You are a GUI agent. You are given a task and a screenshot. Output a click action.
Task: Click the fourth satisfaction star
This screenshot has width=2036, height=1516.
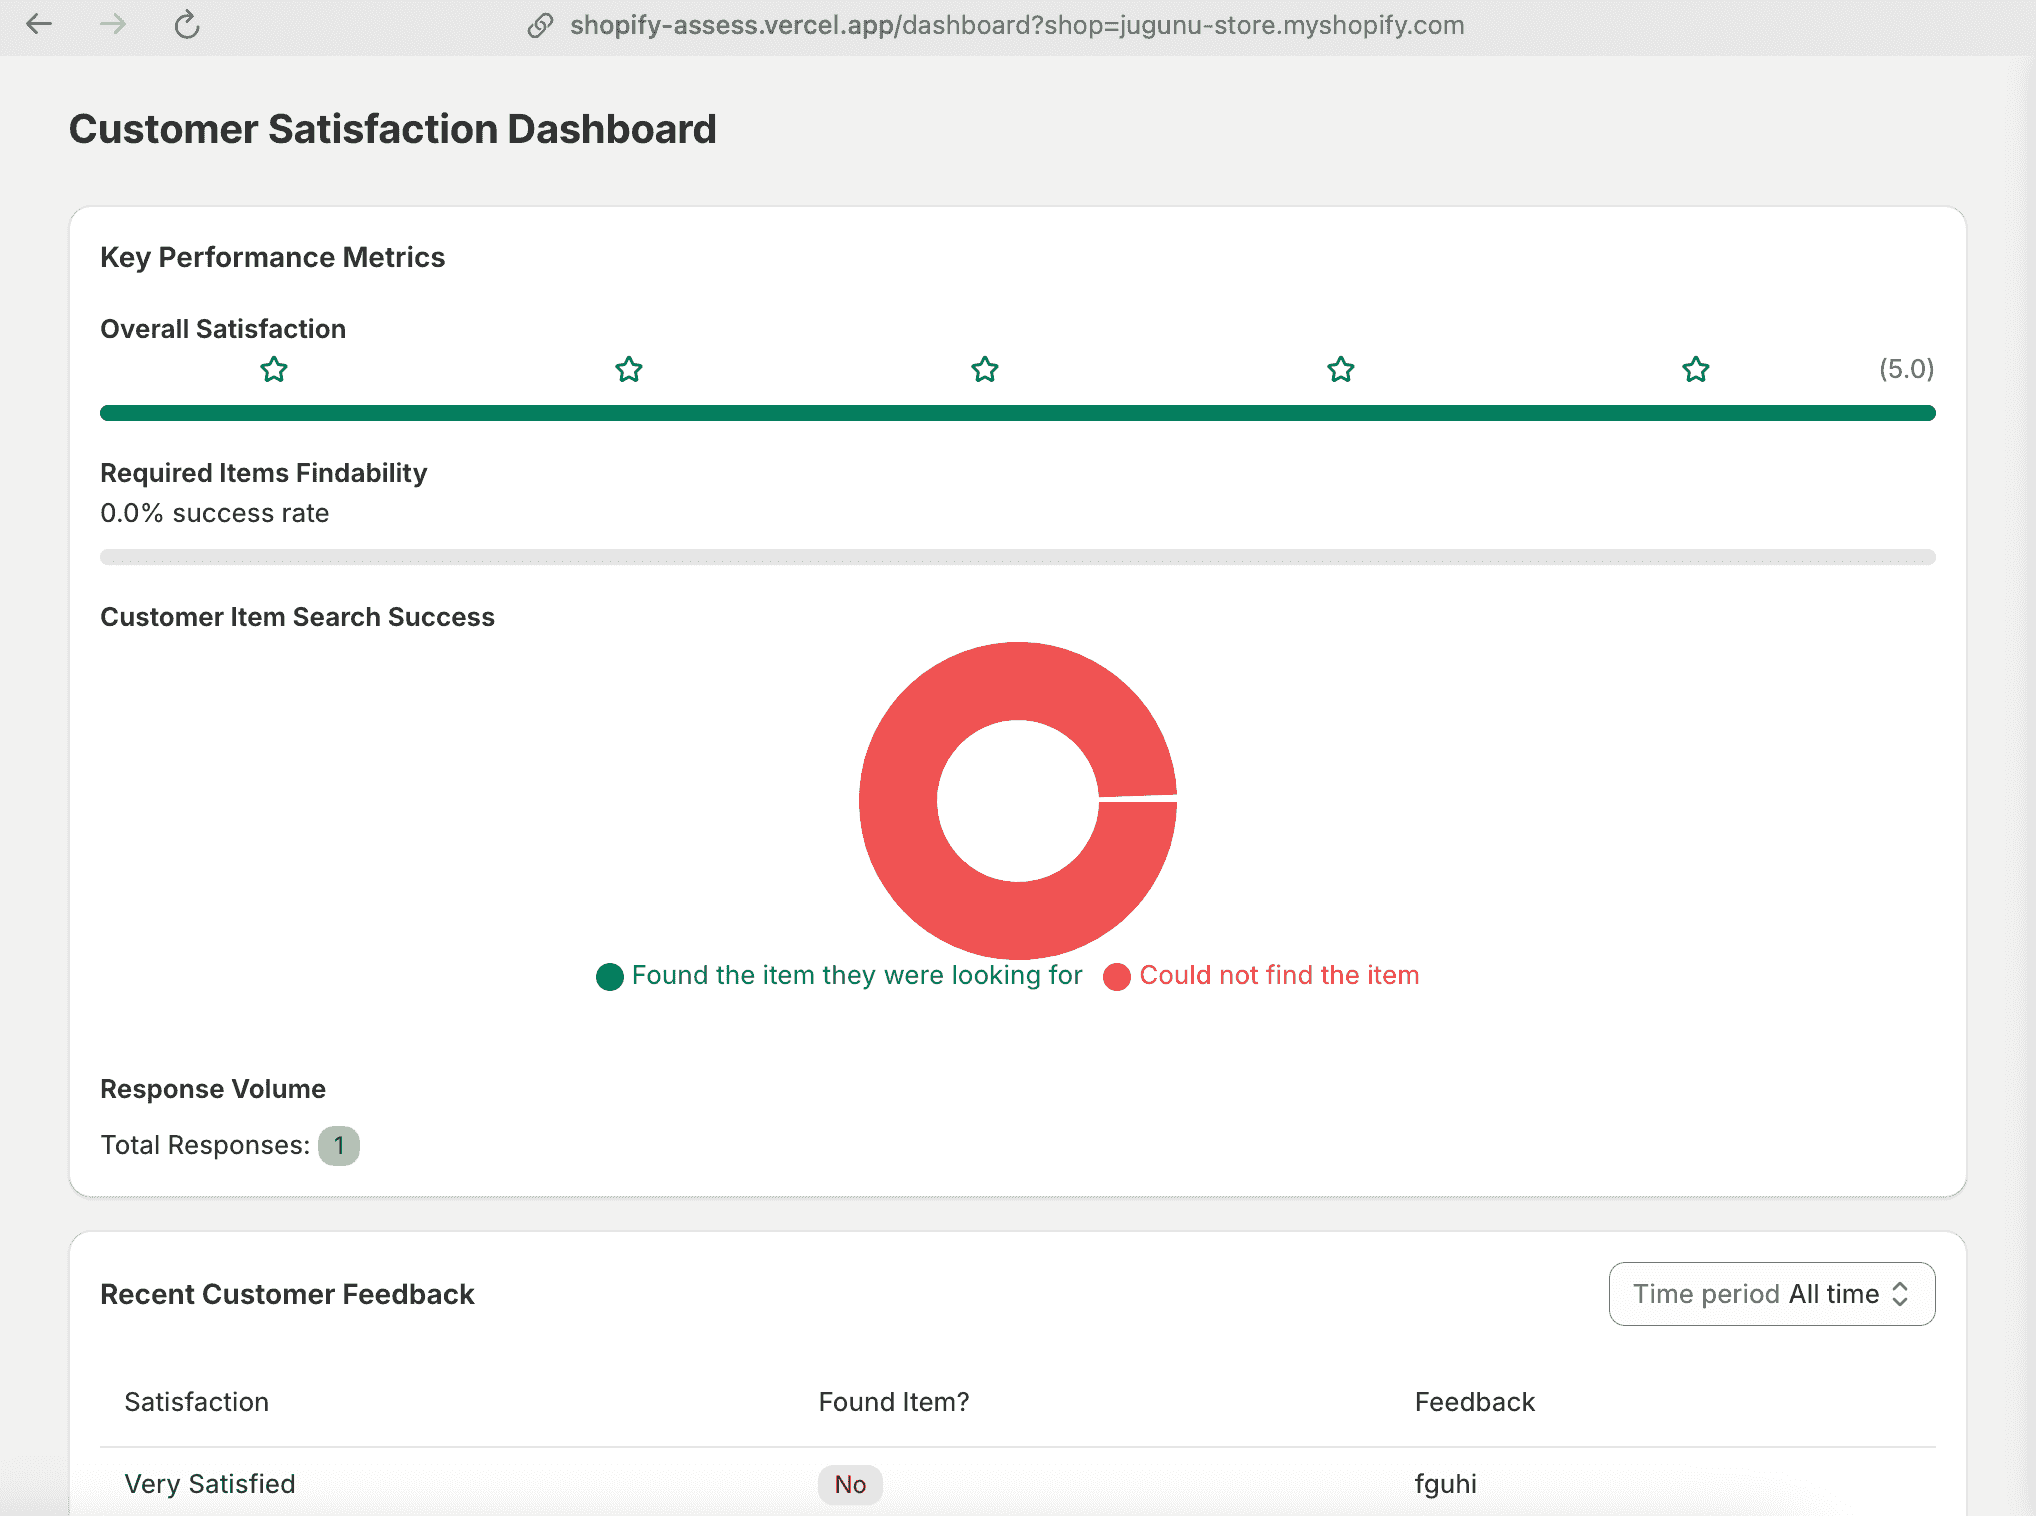(x=1341, y=370)
